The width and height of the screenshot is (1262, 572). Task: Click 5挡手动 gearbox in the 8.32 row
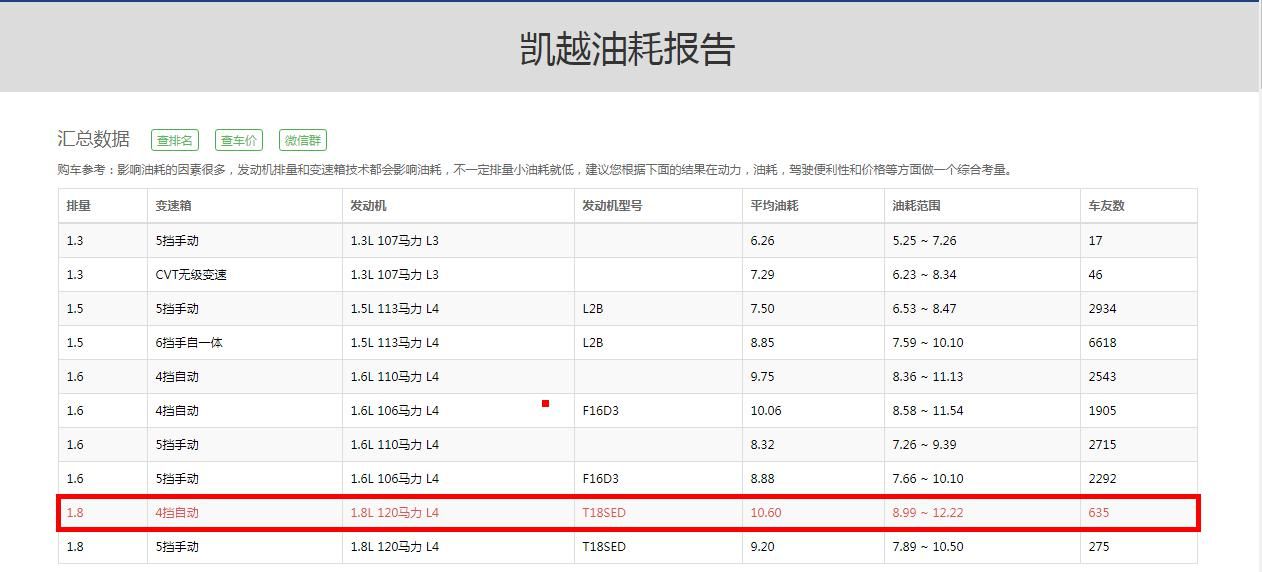[x=177, y=444]
